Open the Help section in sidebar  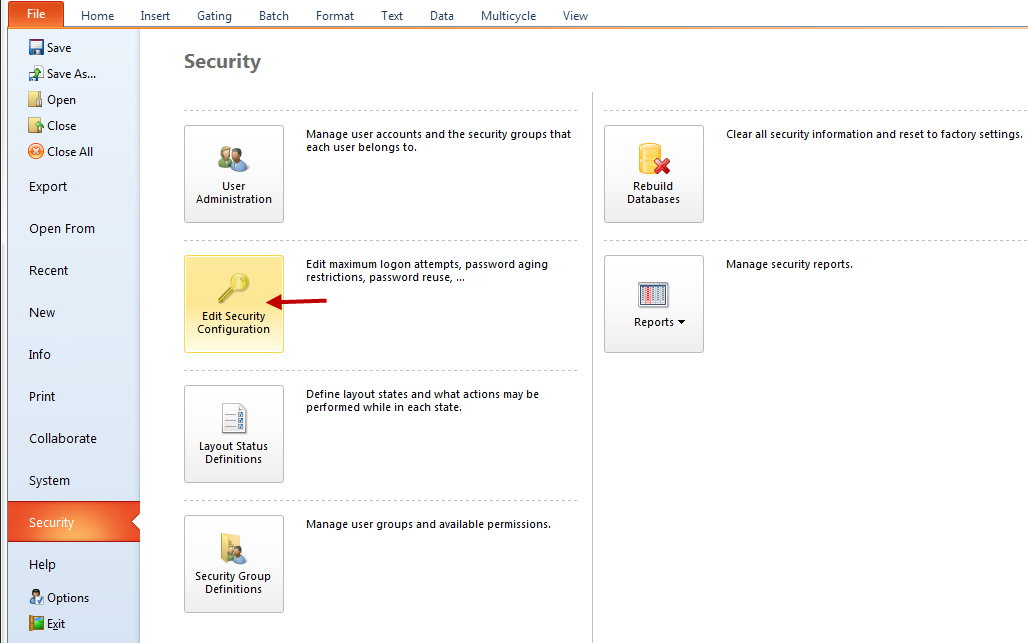pos(42,565)
